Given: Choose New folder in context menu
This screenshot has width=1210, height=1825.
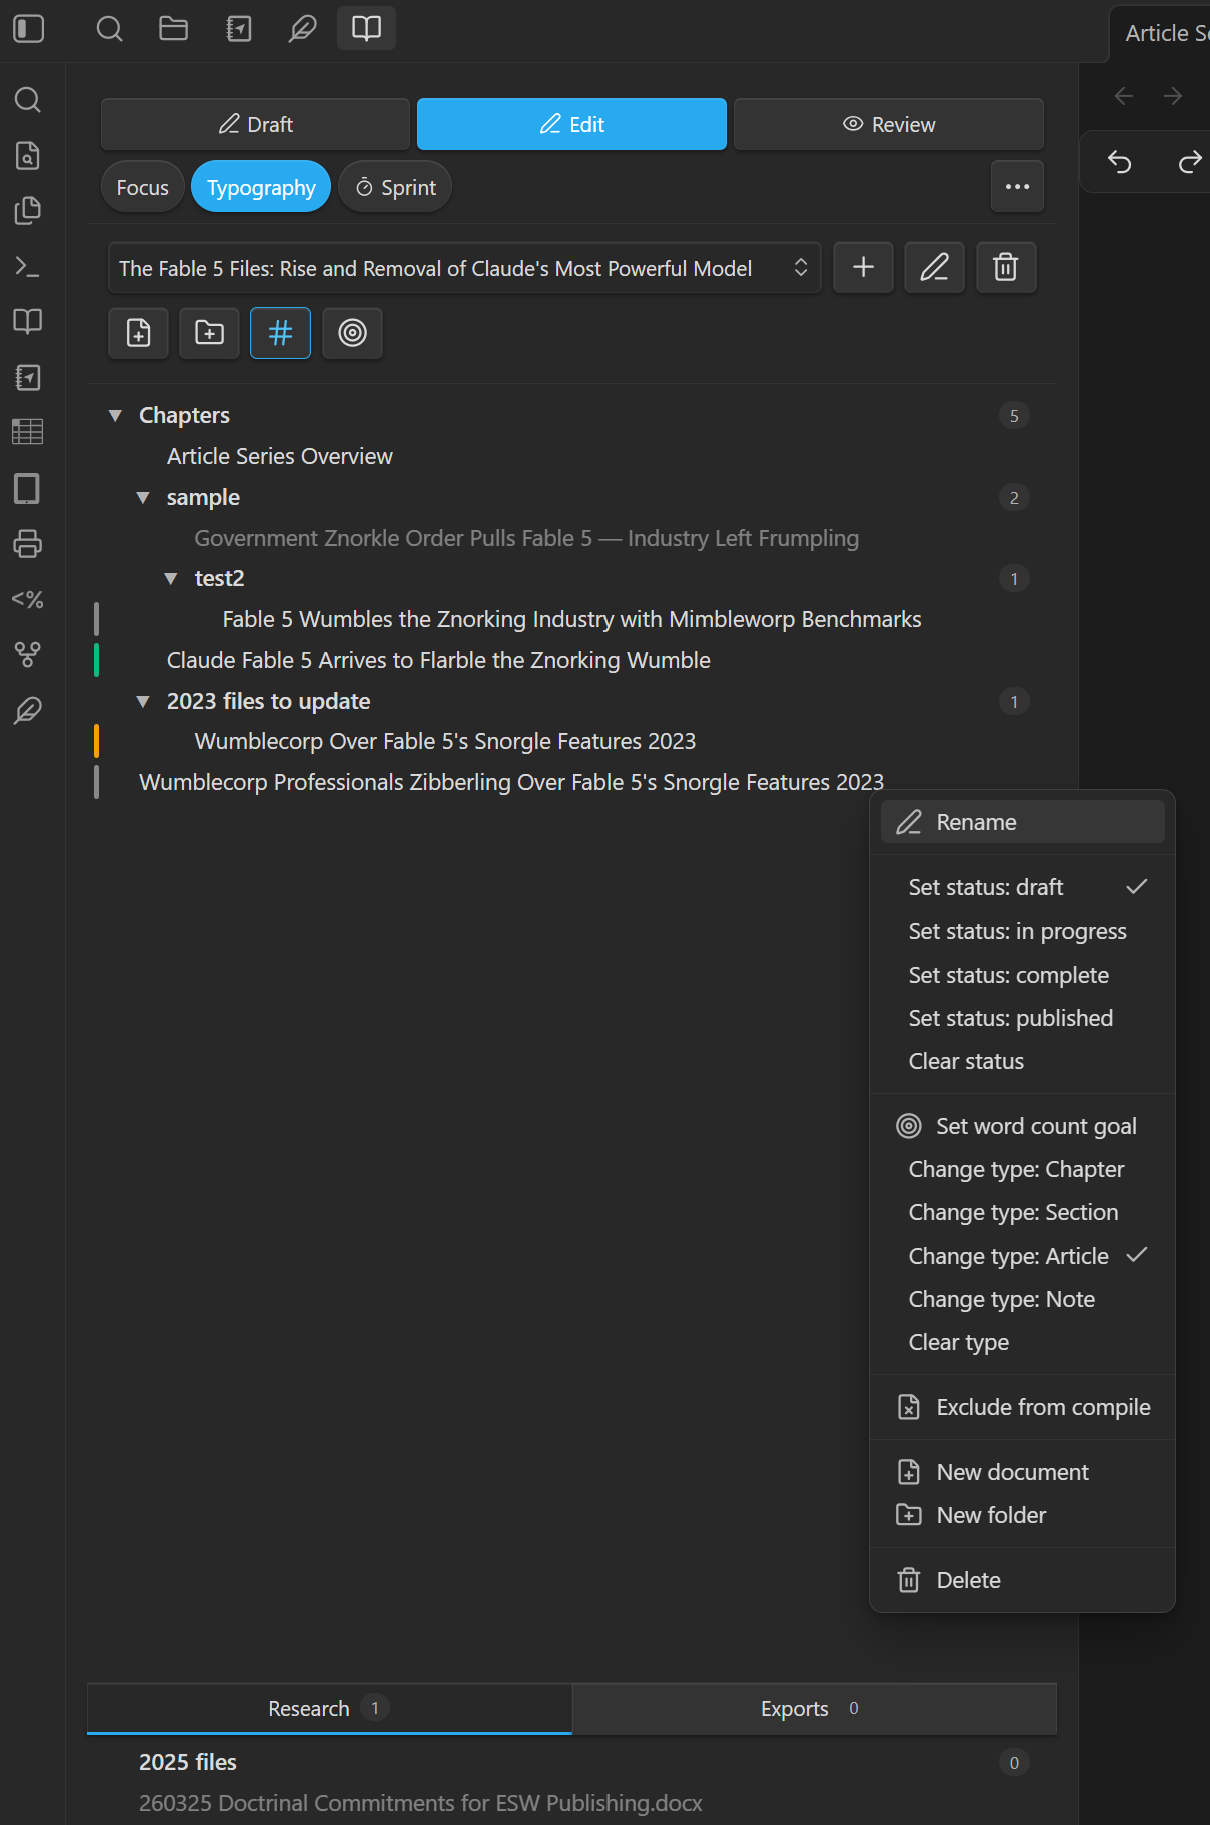Looking at the screenshot, I should [1022, 1515].
